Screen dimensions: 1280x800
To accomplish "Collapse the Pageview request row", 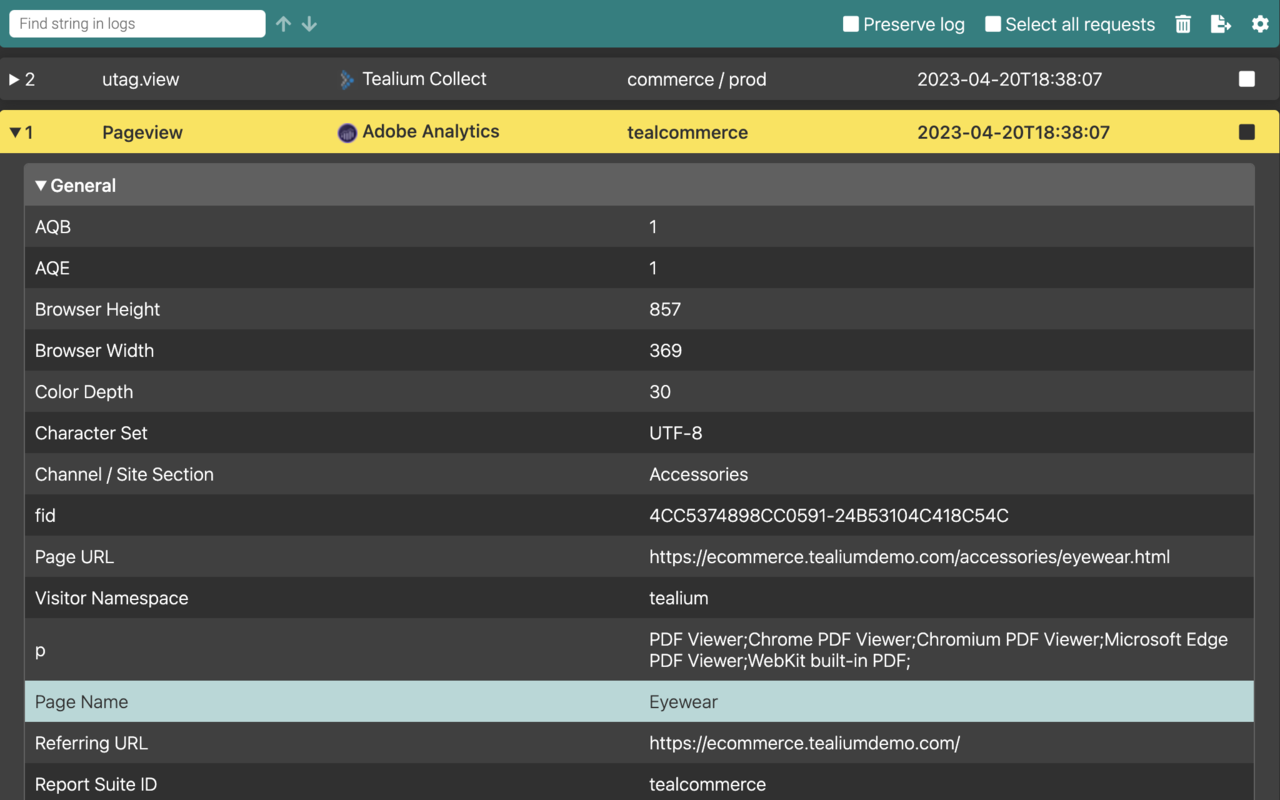I will coord(15,132).
